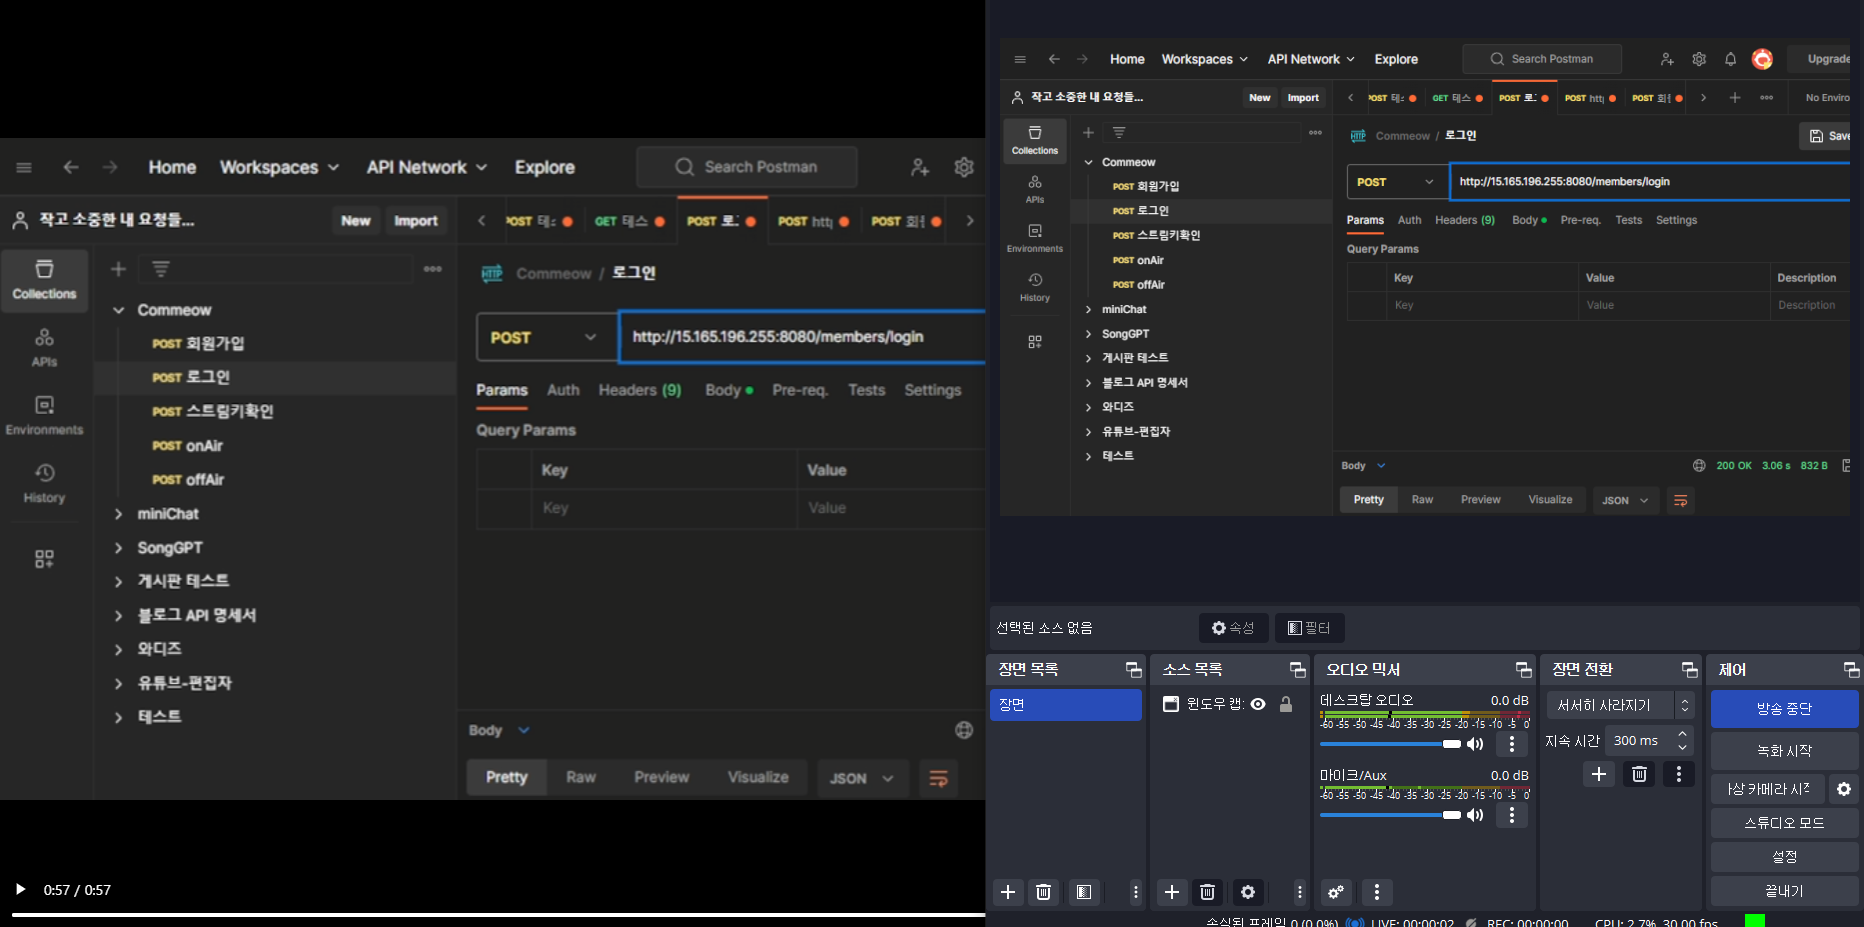Click the wrap lines icon in video player response
The width and height of the screenshot is (1864, 927).
tap(938, 778)
